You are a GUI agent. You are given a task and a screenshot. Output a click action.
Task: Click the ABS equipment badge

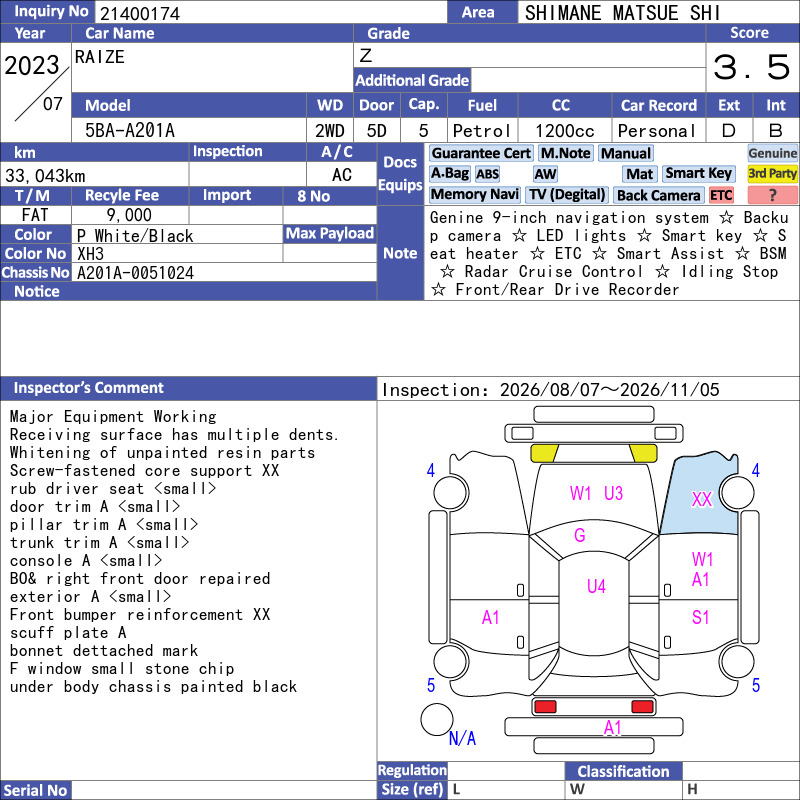[x=487, y=174]
